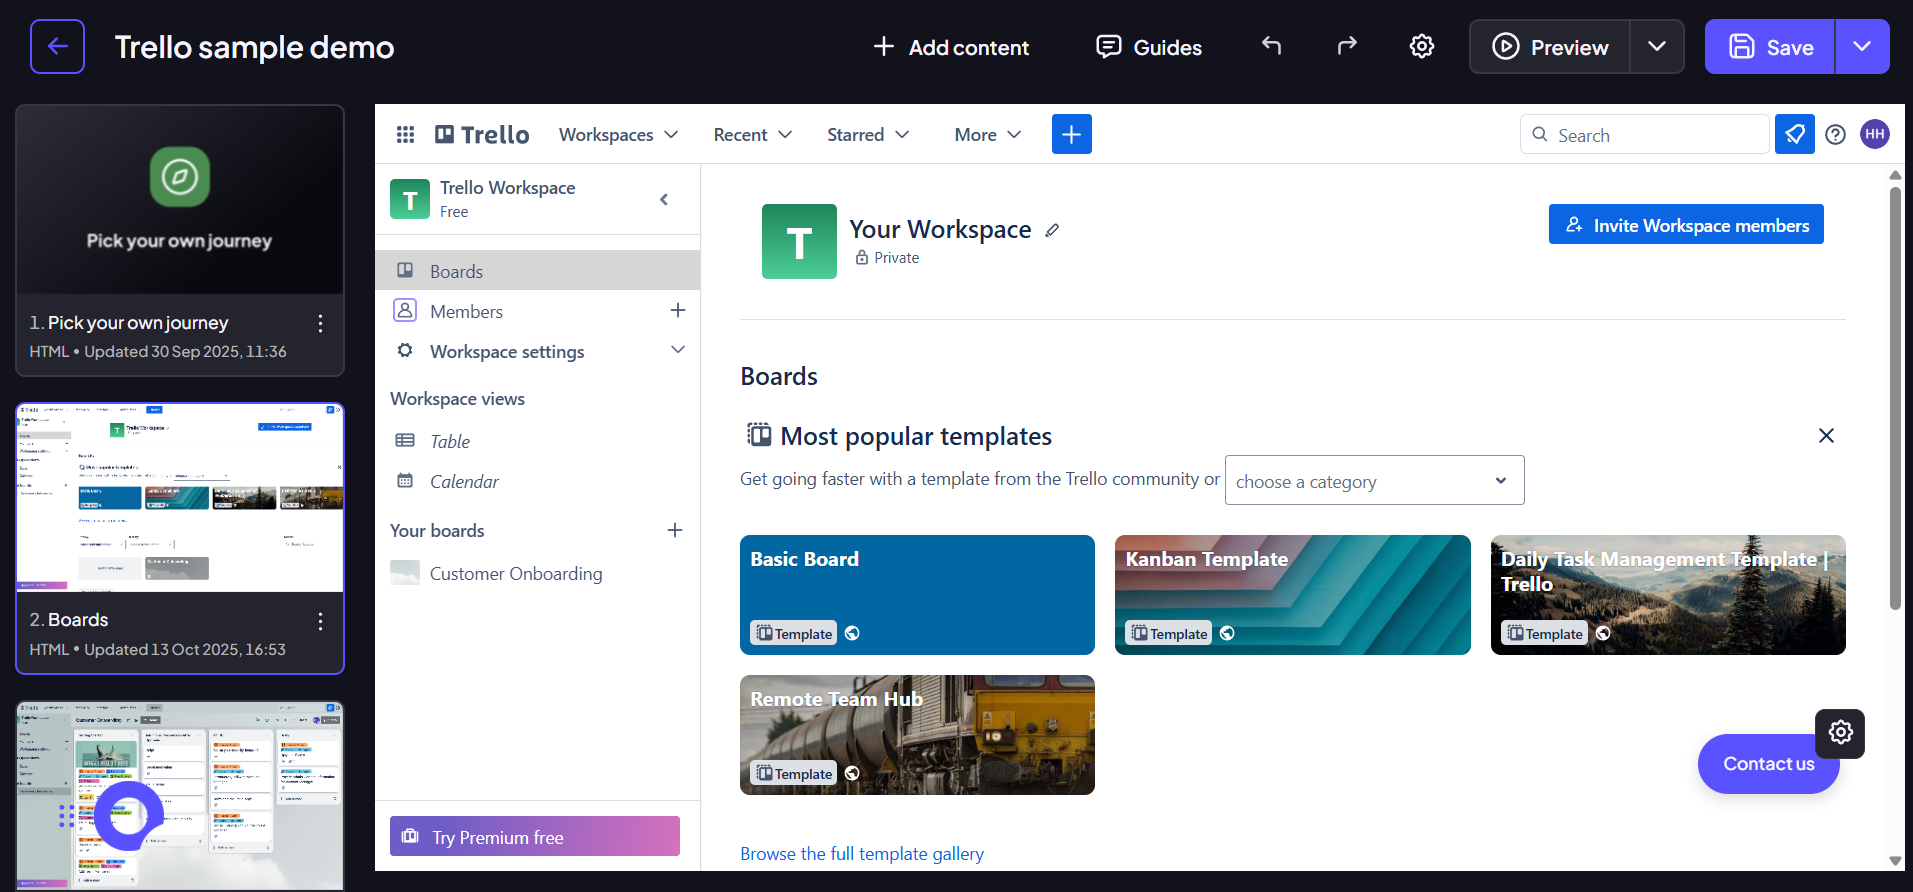
Task: Select the third slide thumbnail with kanban lists
Action: tap(180, 796)
